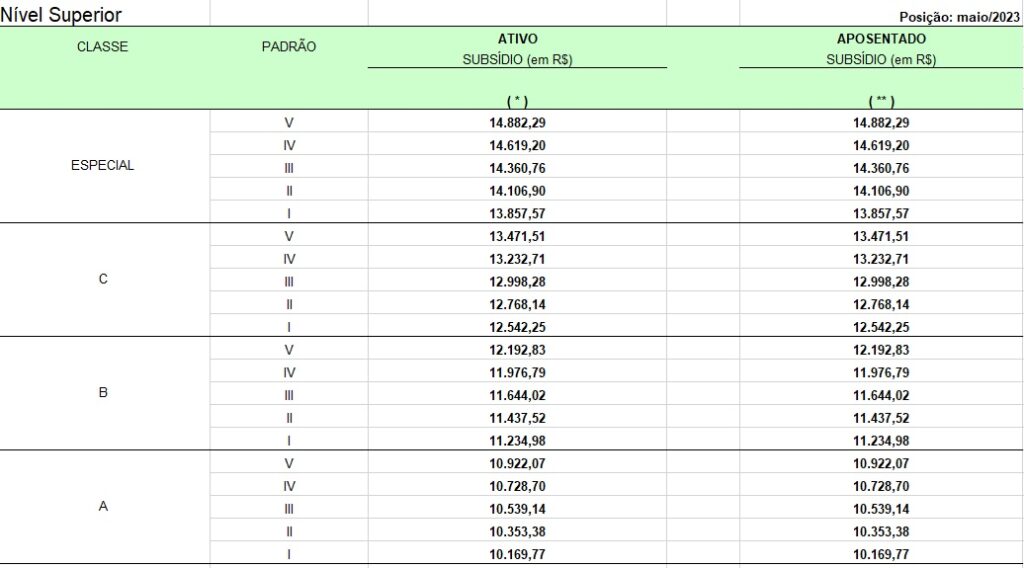Click the CLASSE column header

[x=103, y=47]
